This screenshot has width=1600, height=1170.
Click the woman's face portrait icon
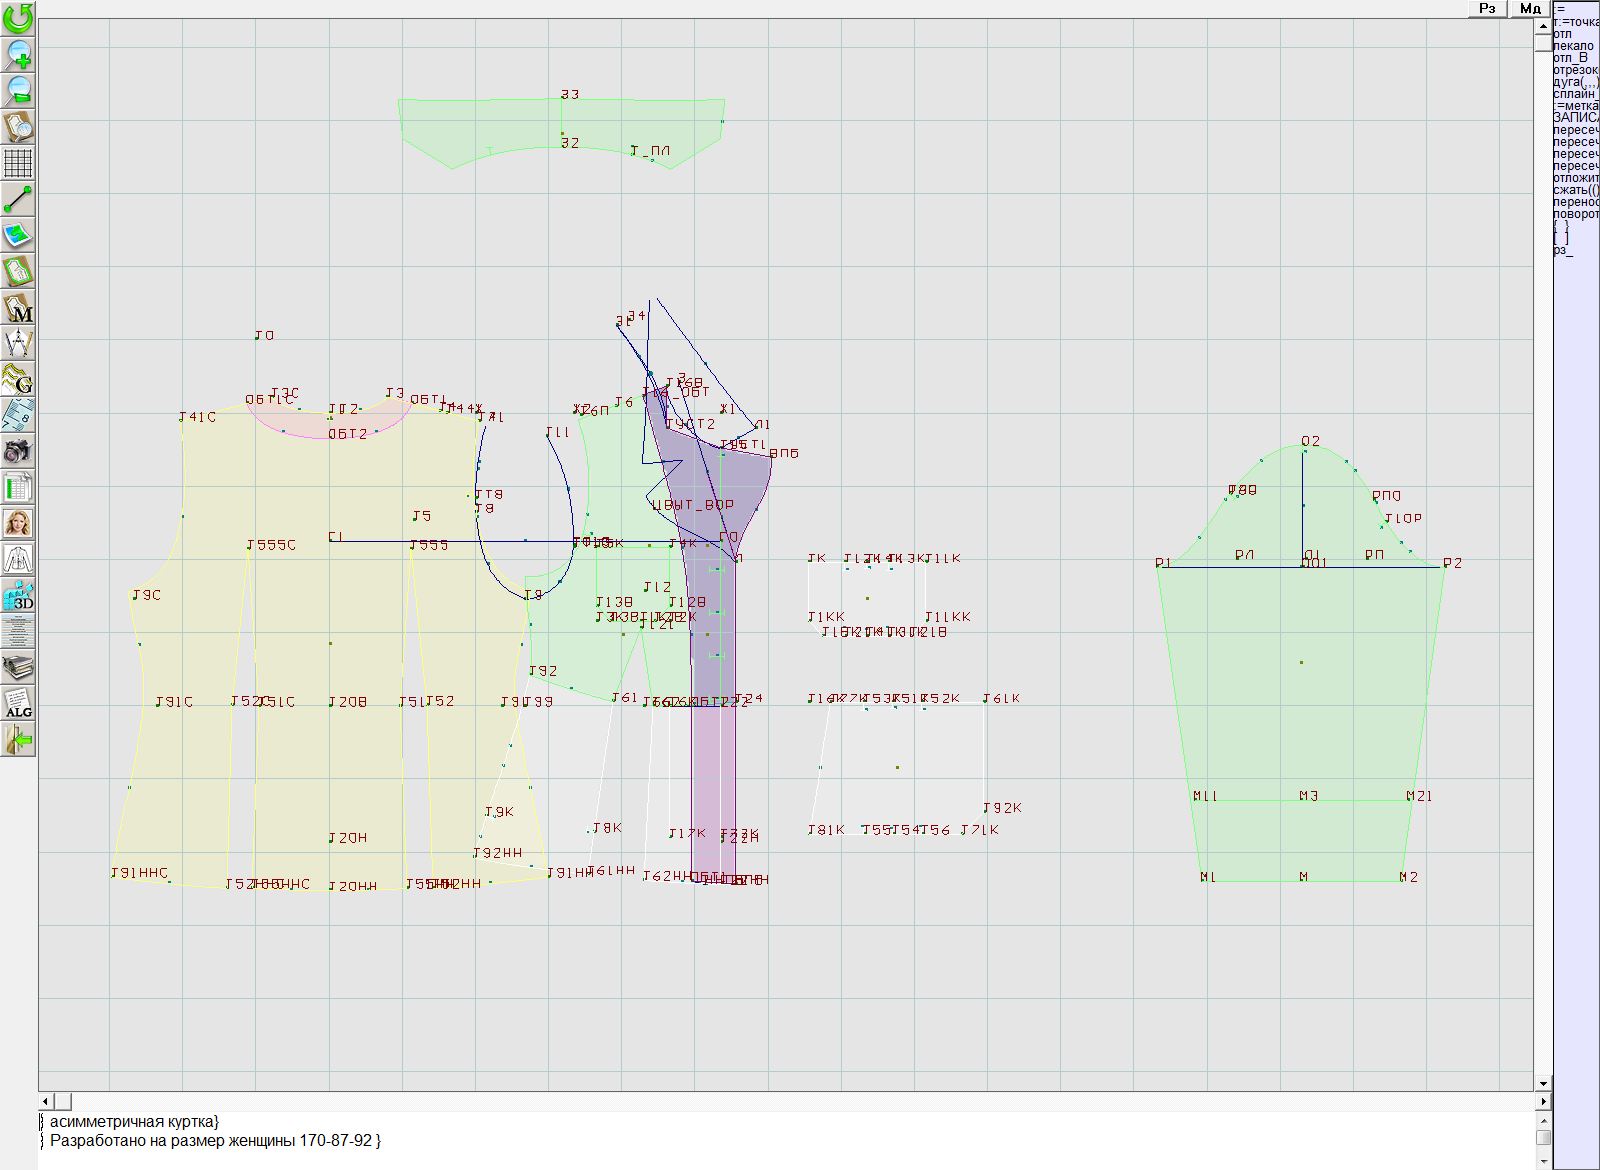pyautogui.click(x=18, y=523)
